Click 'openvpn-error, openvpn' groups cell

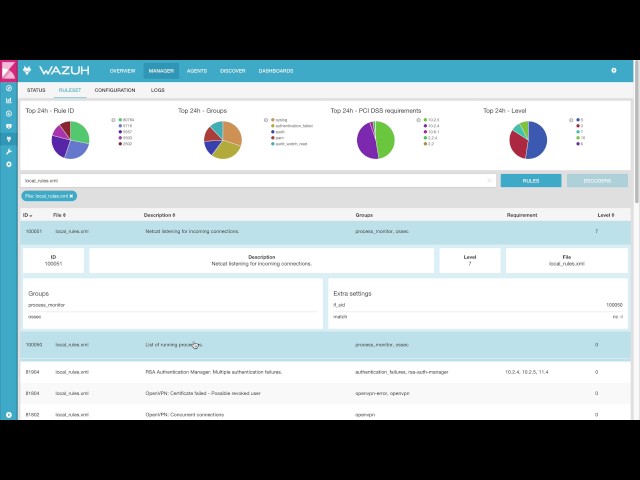(382, 393)
